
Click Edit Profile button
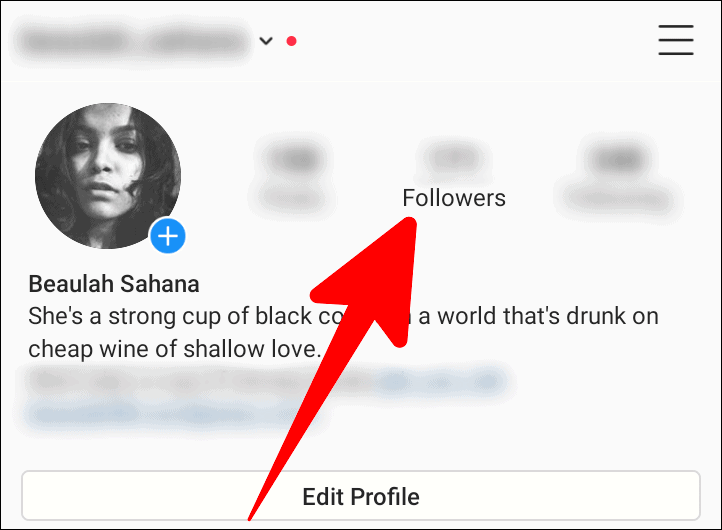[361, 496]
